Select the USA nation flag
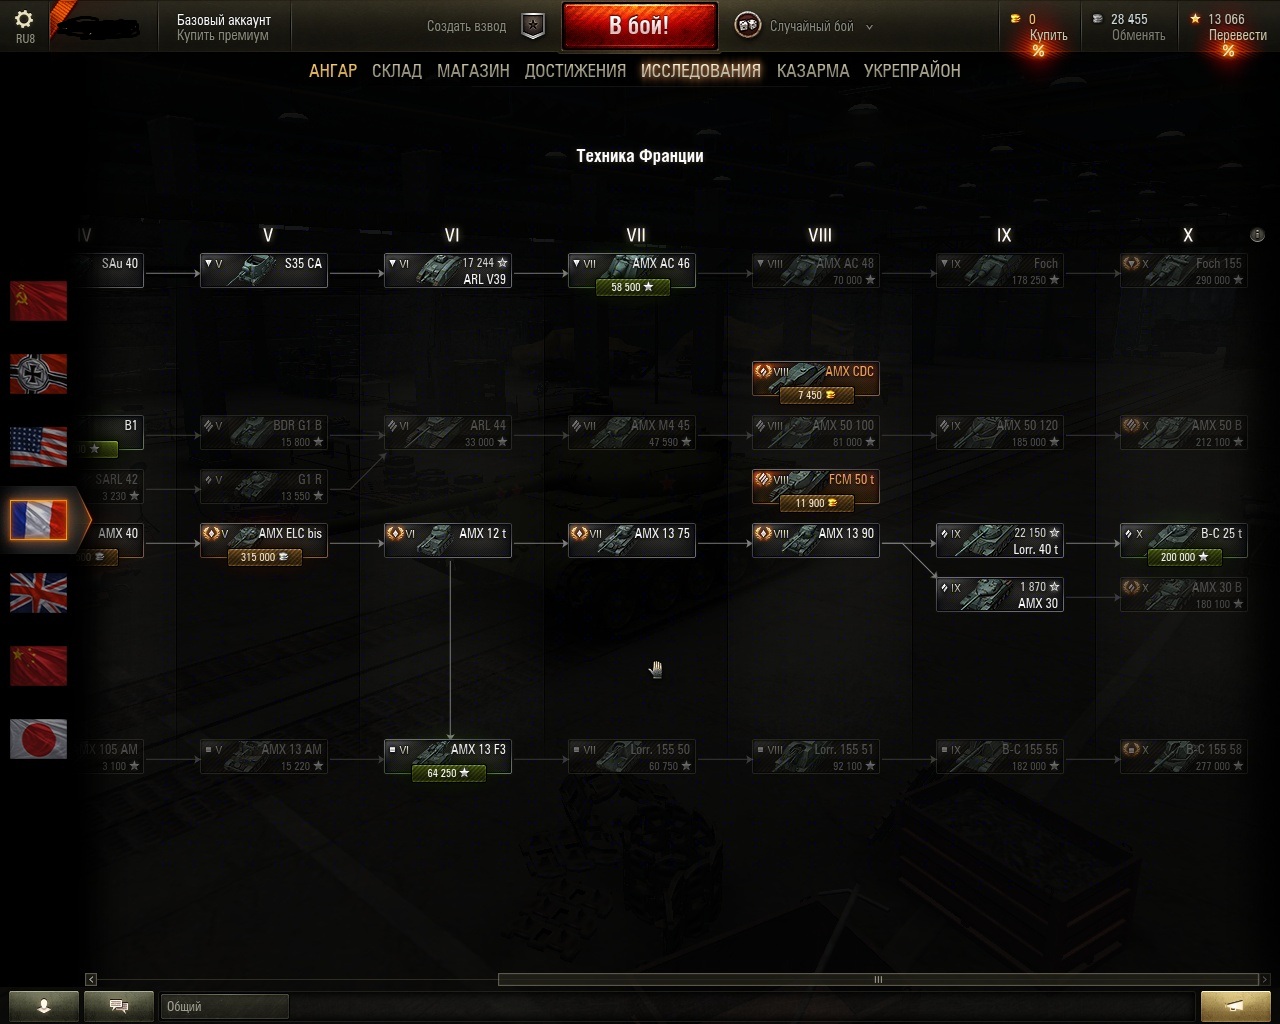The width and height of the screenshot is (1280, 1024). tap(38, 447)
